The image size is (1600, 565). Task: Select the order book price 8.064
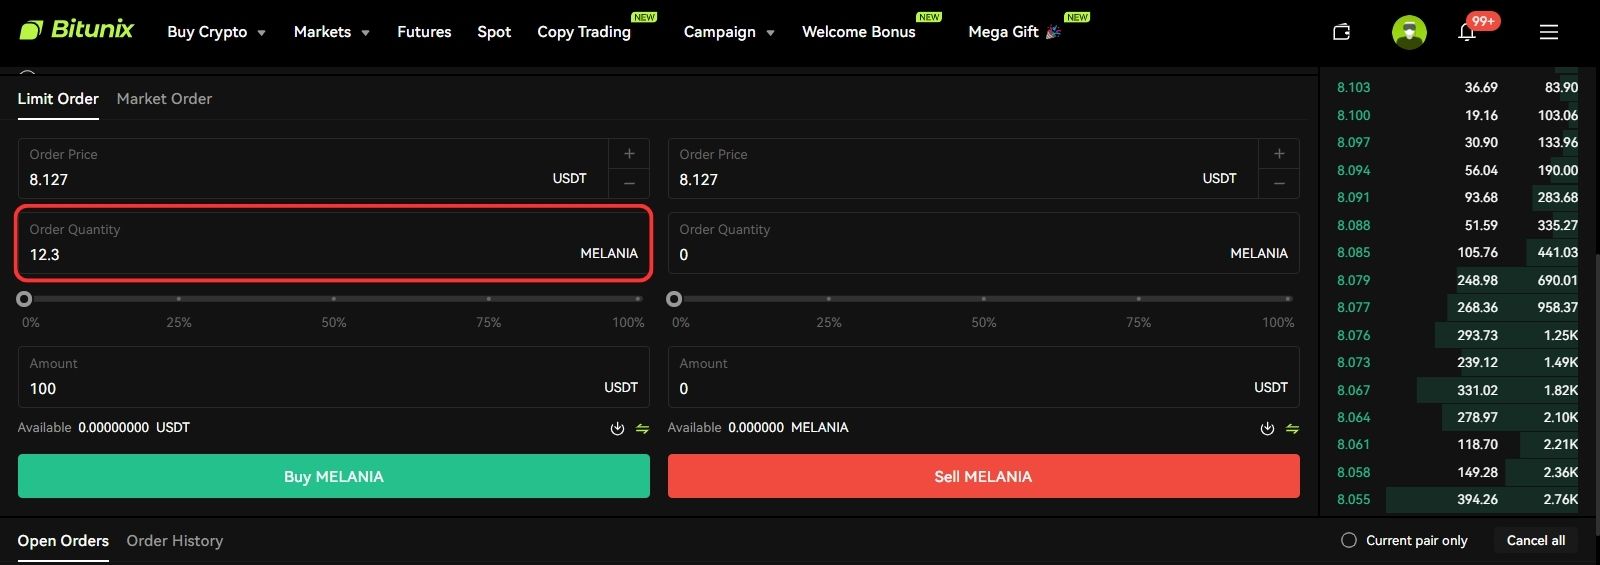pos(1354,418)
